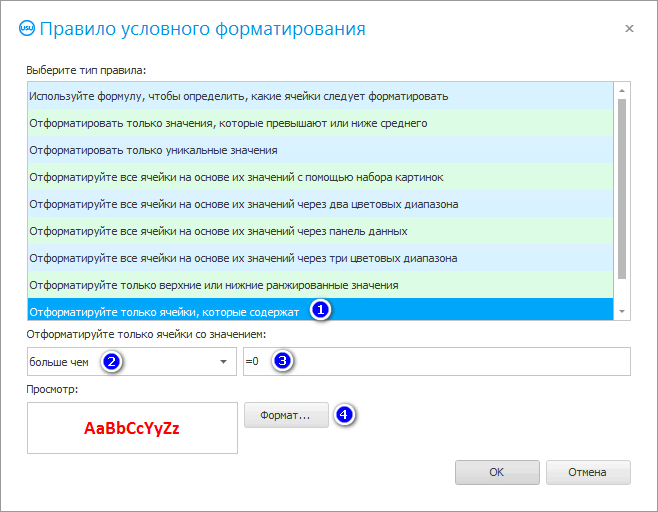658x512 pixels.
Task: Select rule 'верхние или нижние ранжированные значения'
Action: coord(320,285)
